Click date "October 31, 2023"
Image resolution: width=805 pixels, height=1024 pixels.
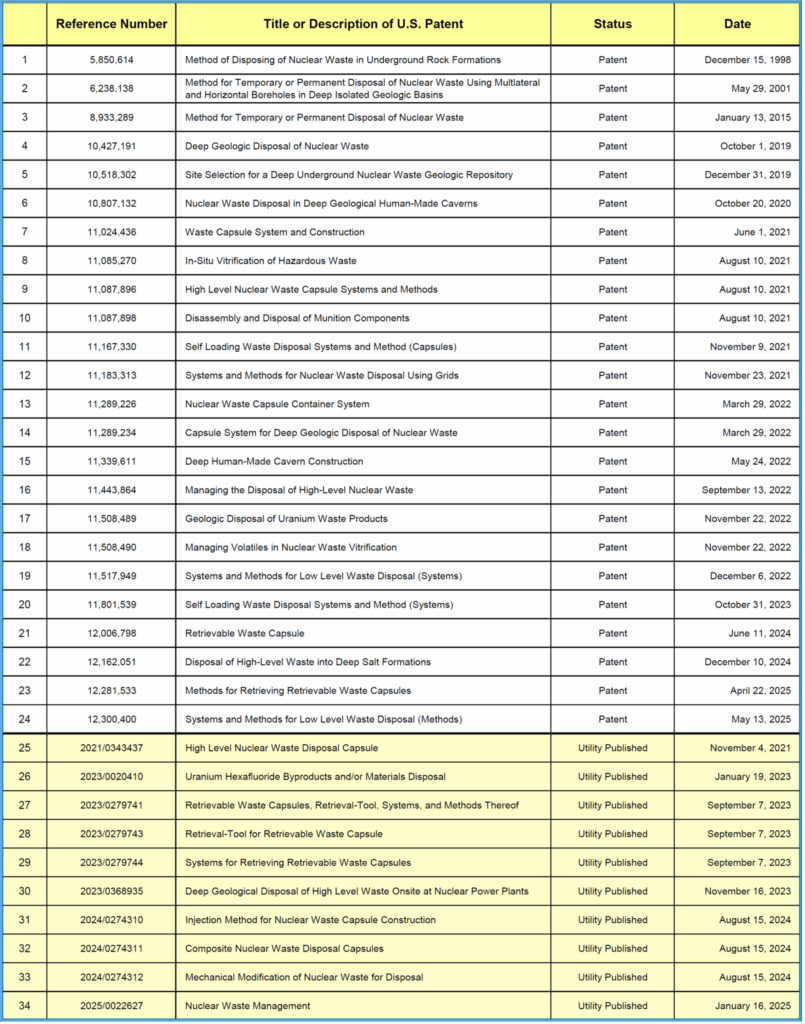(753, 605)
